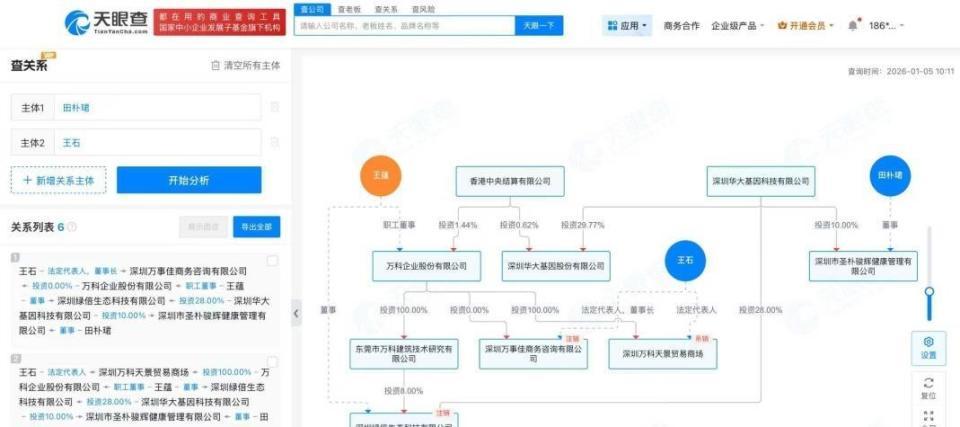Select the 查风险 search tab
960x427 pixels.
click(x=423, y=9)
